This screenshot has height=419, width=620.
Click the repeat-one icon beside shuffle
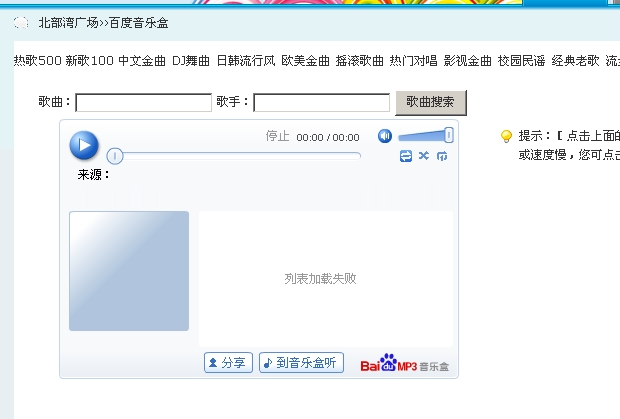[442, 156]
